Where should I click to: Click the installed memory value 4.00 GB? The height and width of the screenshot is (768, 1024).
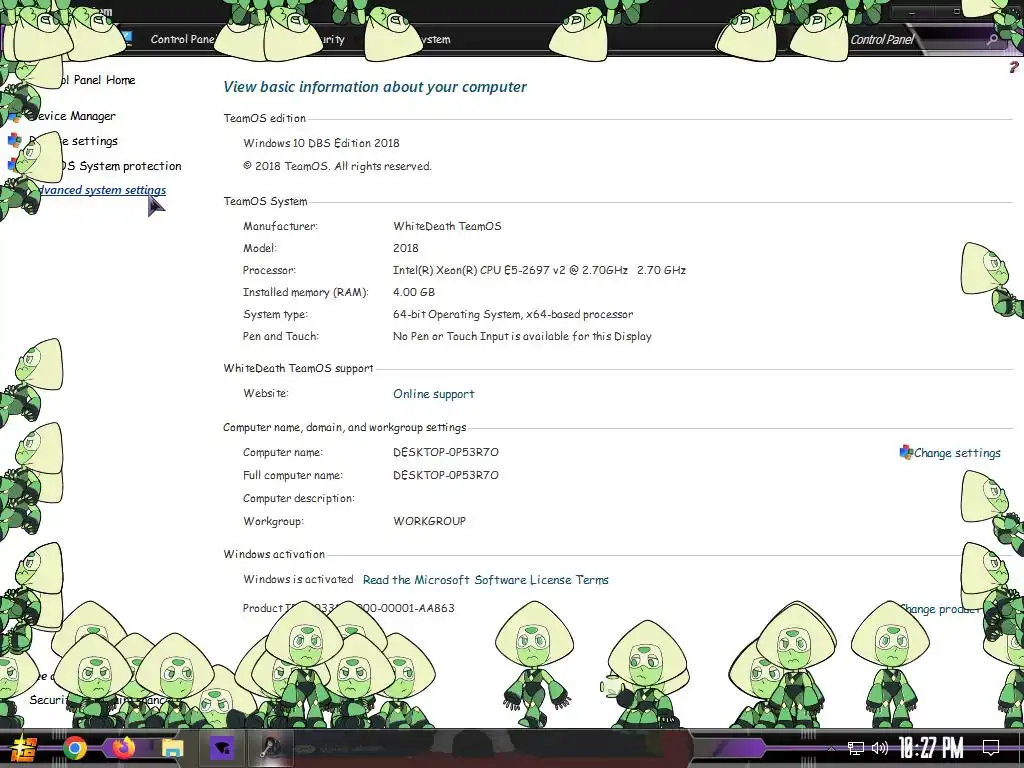[x=413, y=292]
